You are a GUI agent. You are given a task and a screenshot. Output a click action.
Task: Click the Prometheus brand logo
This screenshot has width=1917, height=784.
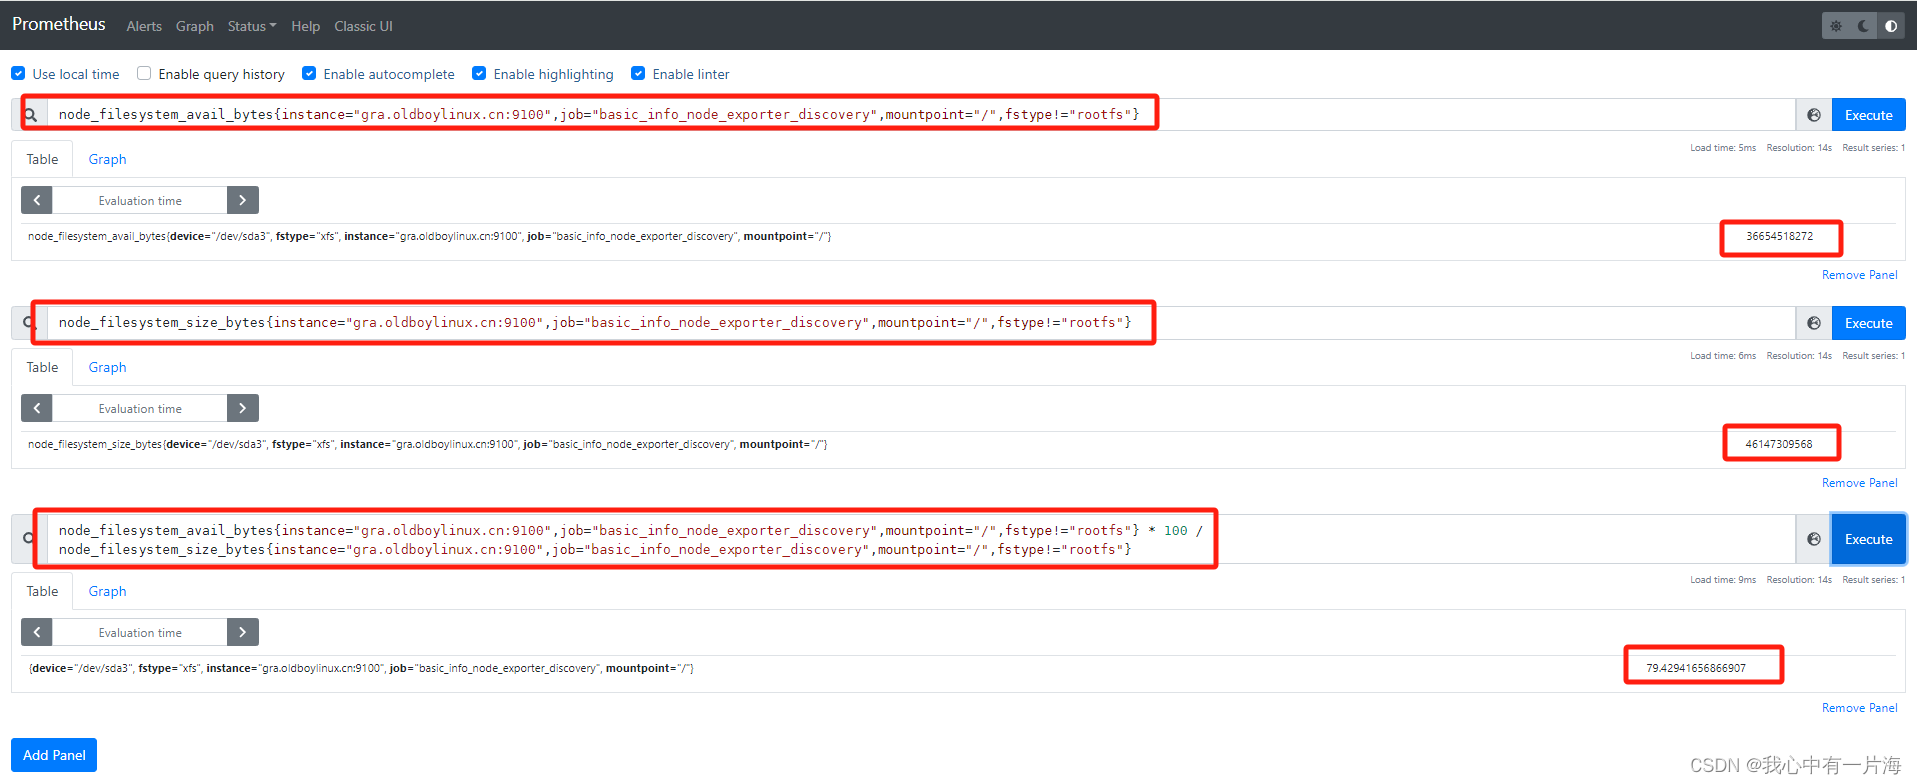[x=58, y=24]
